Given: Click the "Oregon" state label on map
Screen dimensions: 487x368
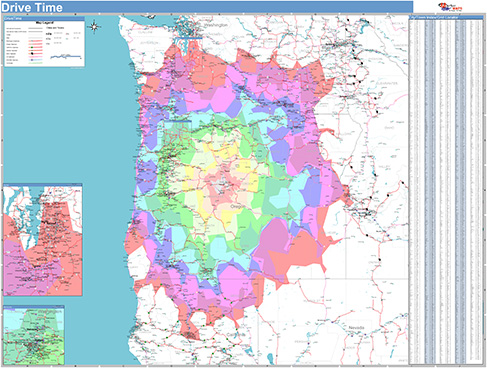Looking at the screenshot, I should click(238, 207).
